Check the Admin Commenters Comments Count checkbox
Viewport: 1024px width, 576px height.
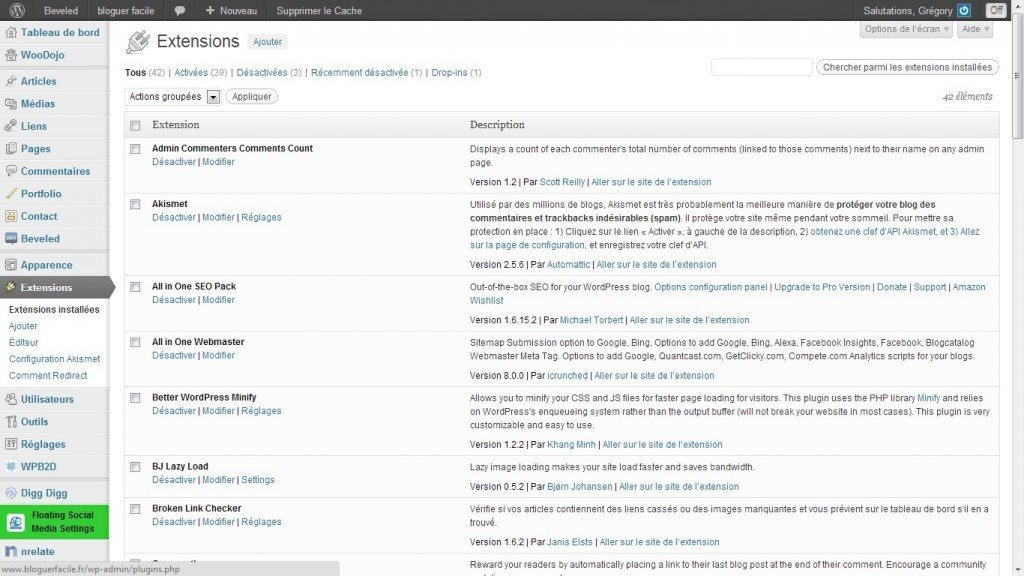(x=135, y=149)
